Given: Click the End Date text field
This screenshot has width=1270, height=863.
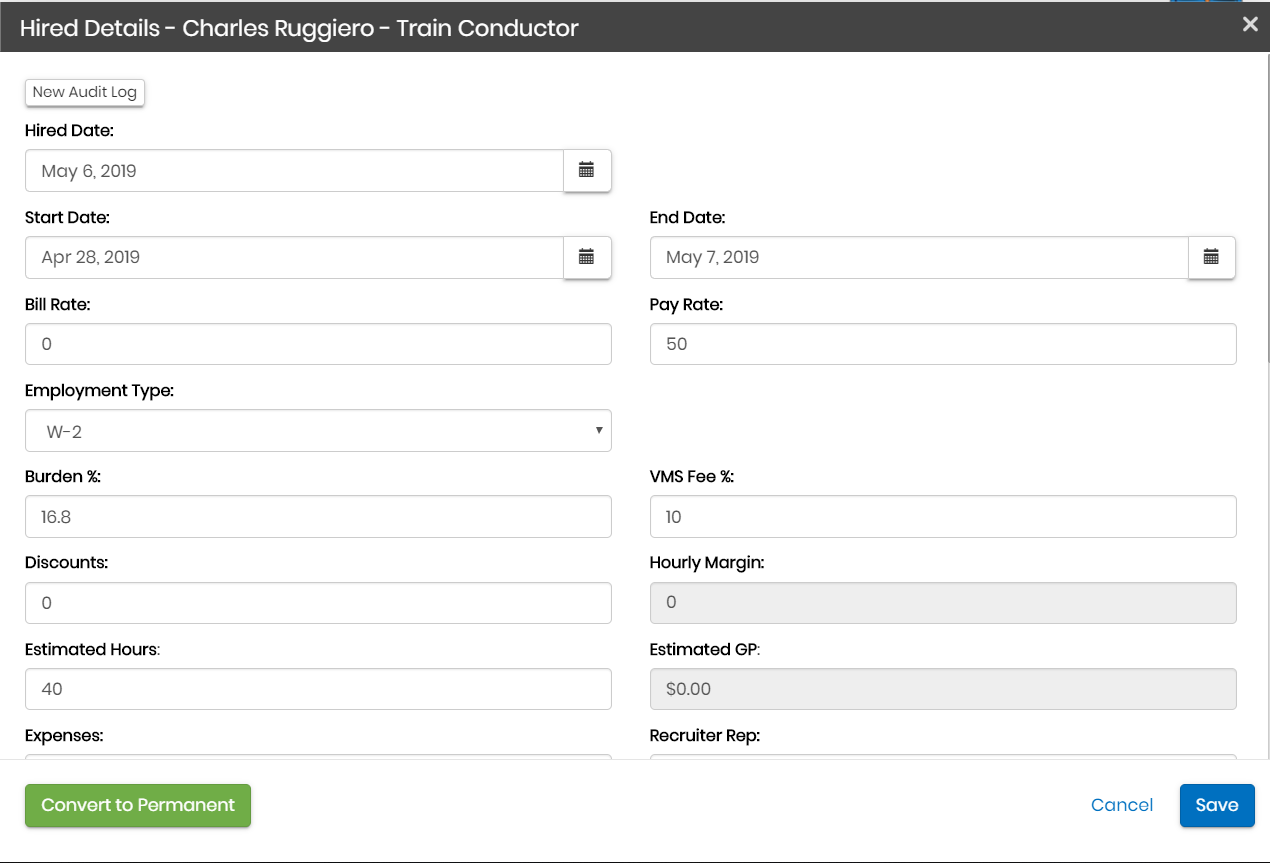Looking at the screenshot, I should point(918,258).
